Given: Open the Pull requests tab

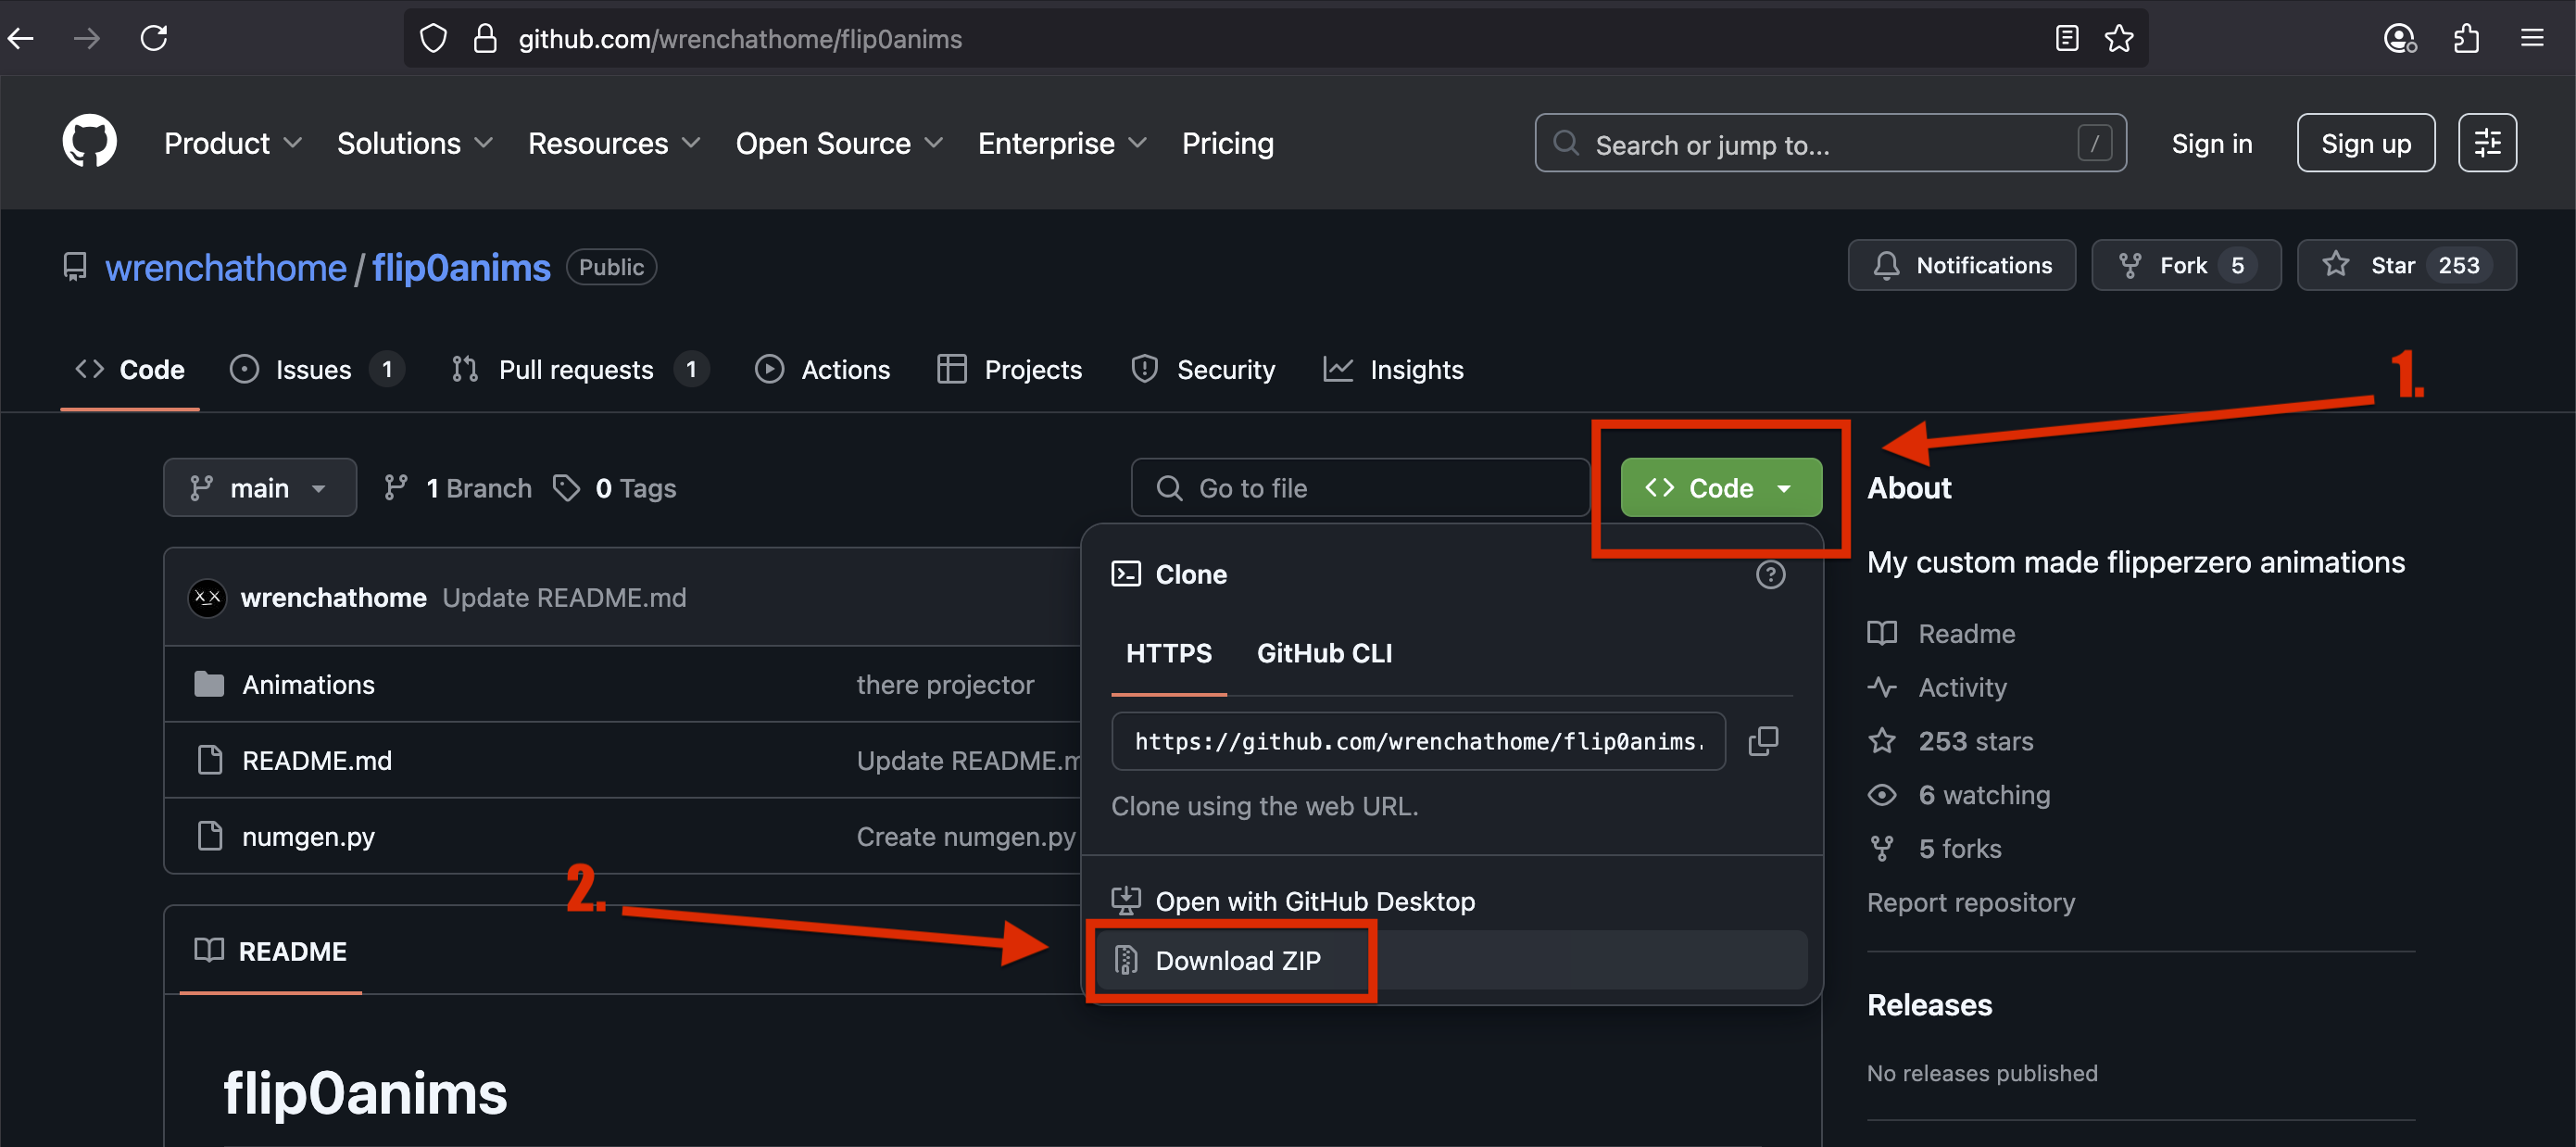Looking at the screenshot, I should 580,370.
